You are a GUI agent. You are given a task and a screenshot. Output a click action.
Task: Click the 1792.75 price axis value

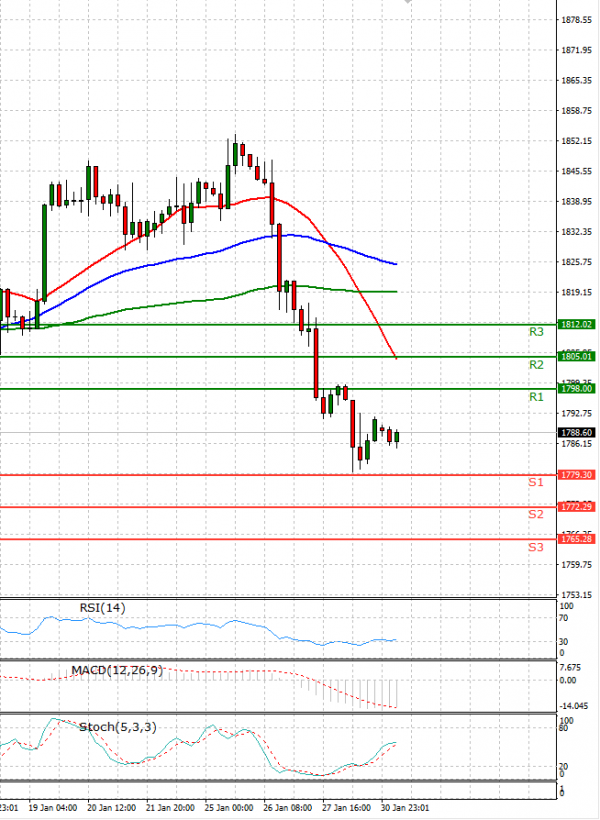576,414
